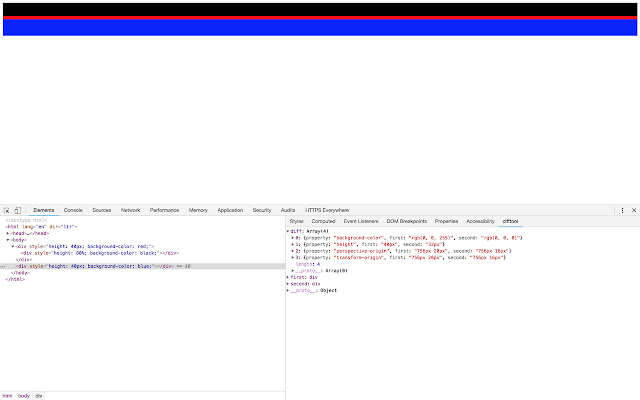Expand the head element node
Image resolution: width=640 pixels, height=400 pixels.
click(x=8, y=233)
